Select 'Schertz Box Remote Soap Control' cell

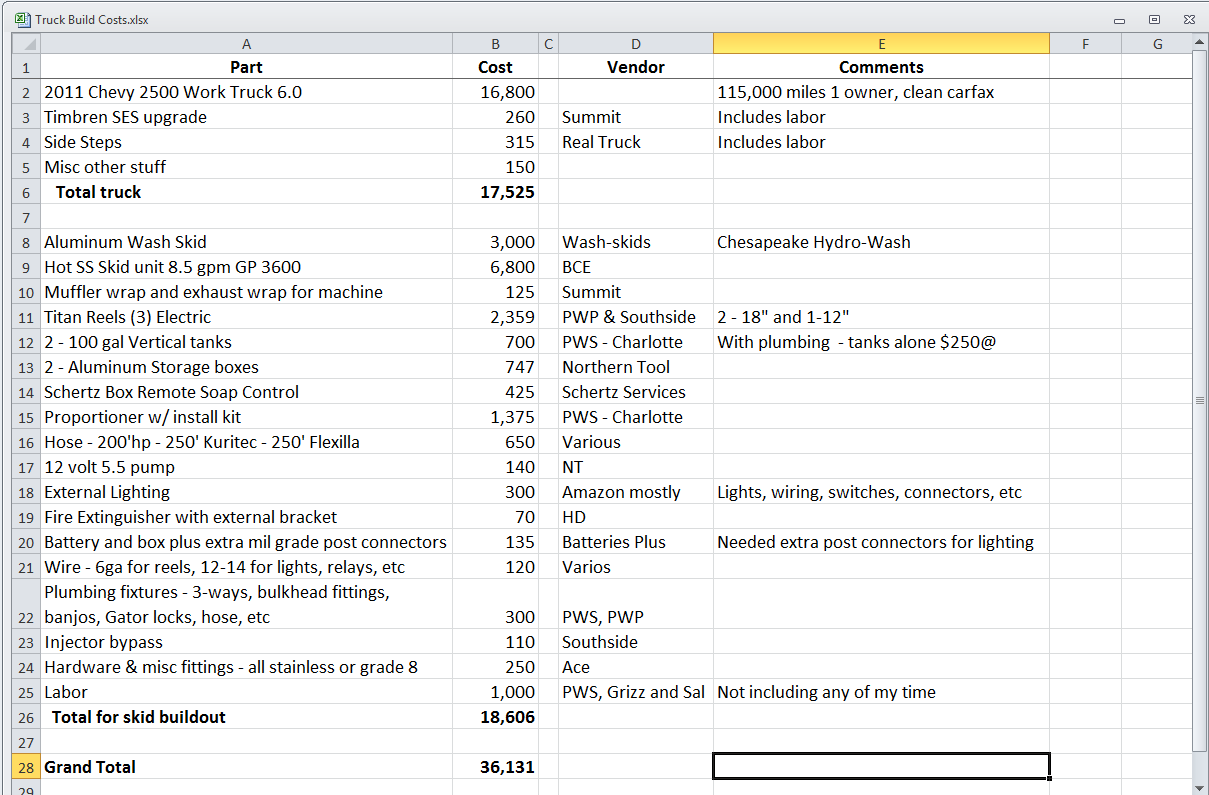pos(246,392)
